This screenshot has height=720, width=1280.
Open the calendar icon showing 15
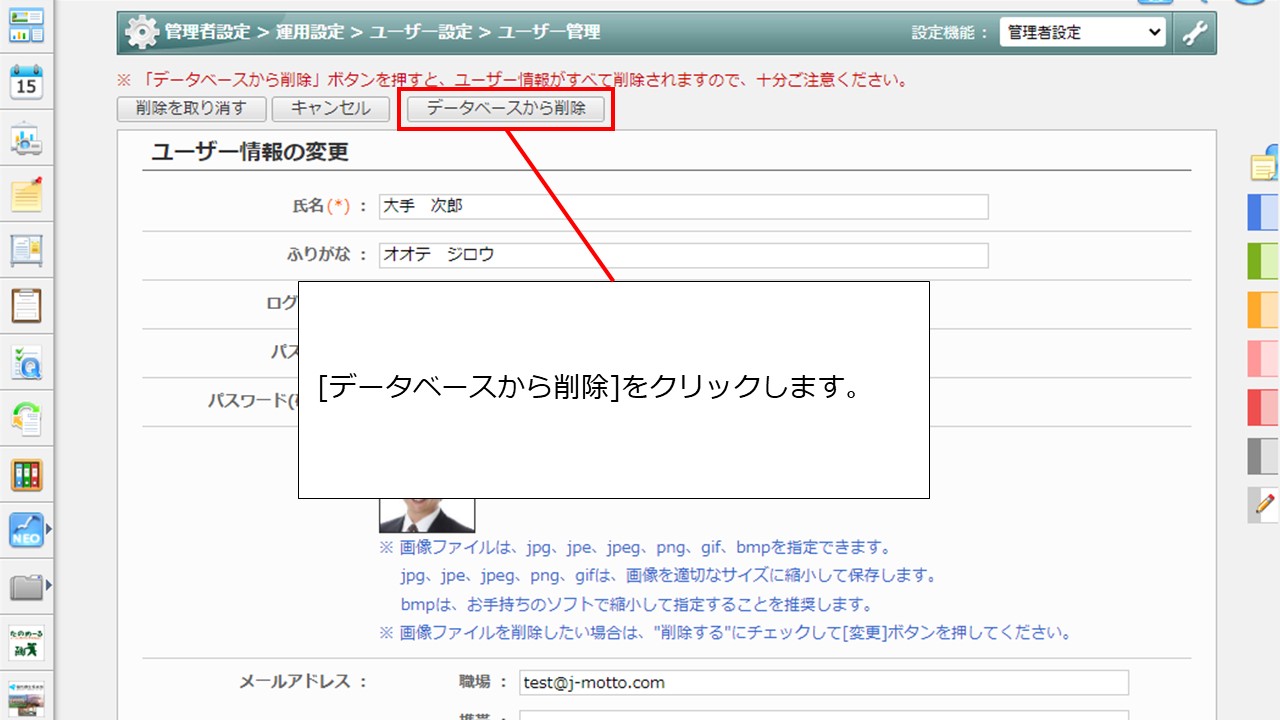click(x=26, y=82)
